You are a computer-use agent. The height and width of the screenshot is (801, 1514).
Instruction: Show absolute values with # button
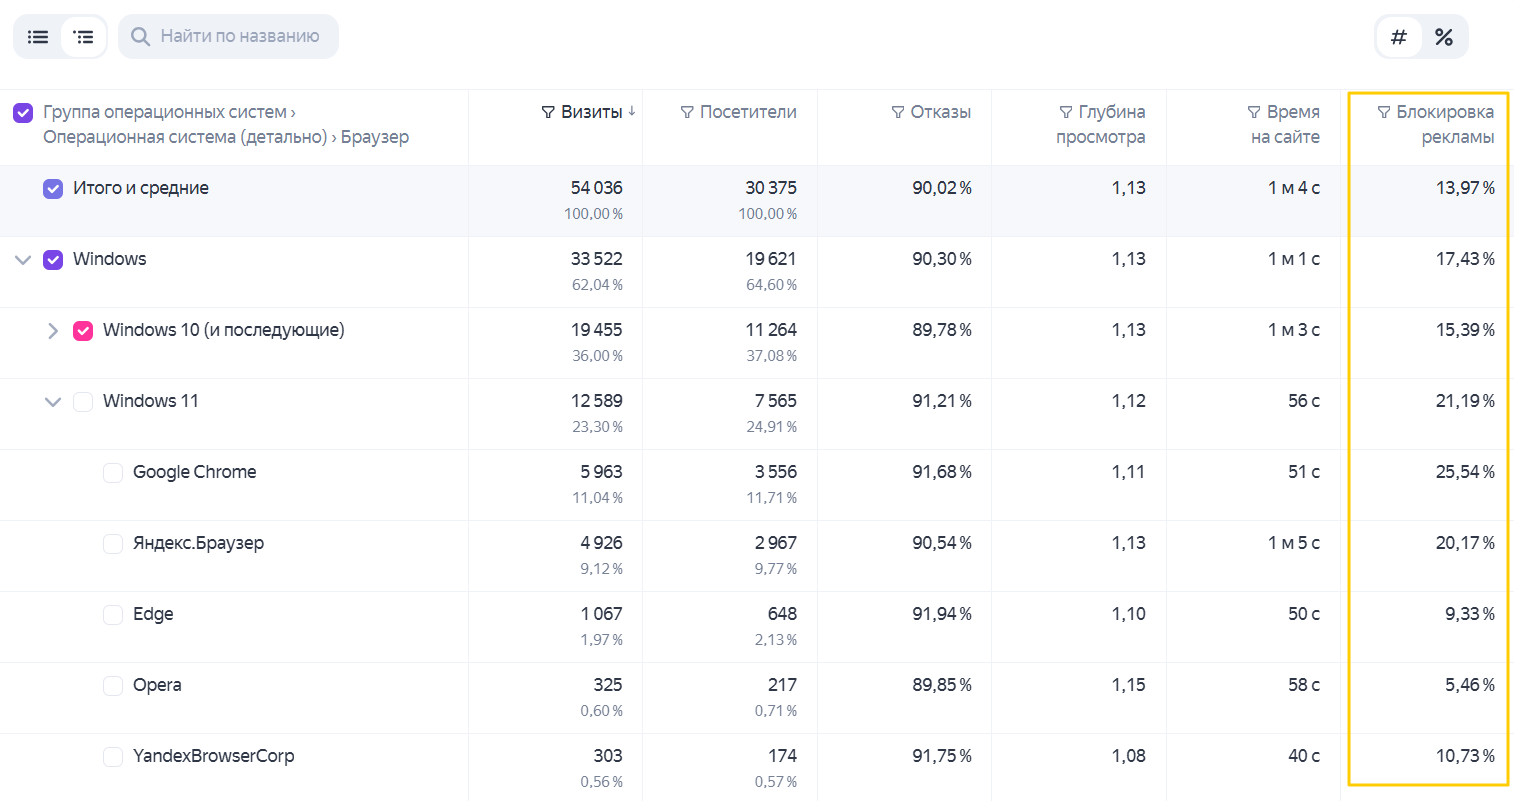click(1399, 37)
